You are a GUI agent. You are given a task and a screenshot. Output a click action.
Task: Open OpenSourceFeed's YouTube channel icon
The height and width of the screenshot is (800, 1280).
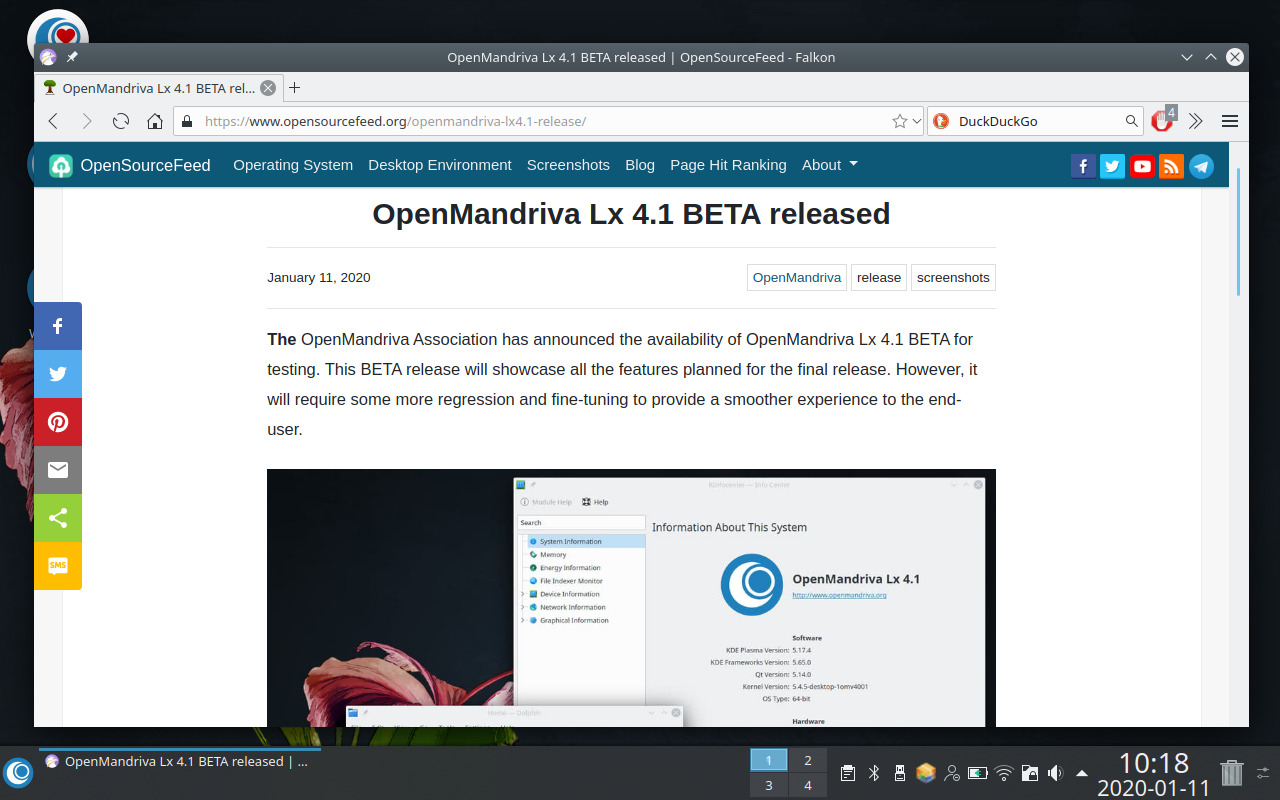[x=1142, y=166]
